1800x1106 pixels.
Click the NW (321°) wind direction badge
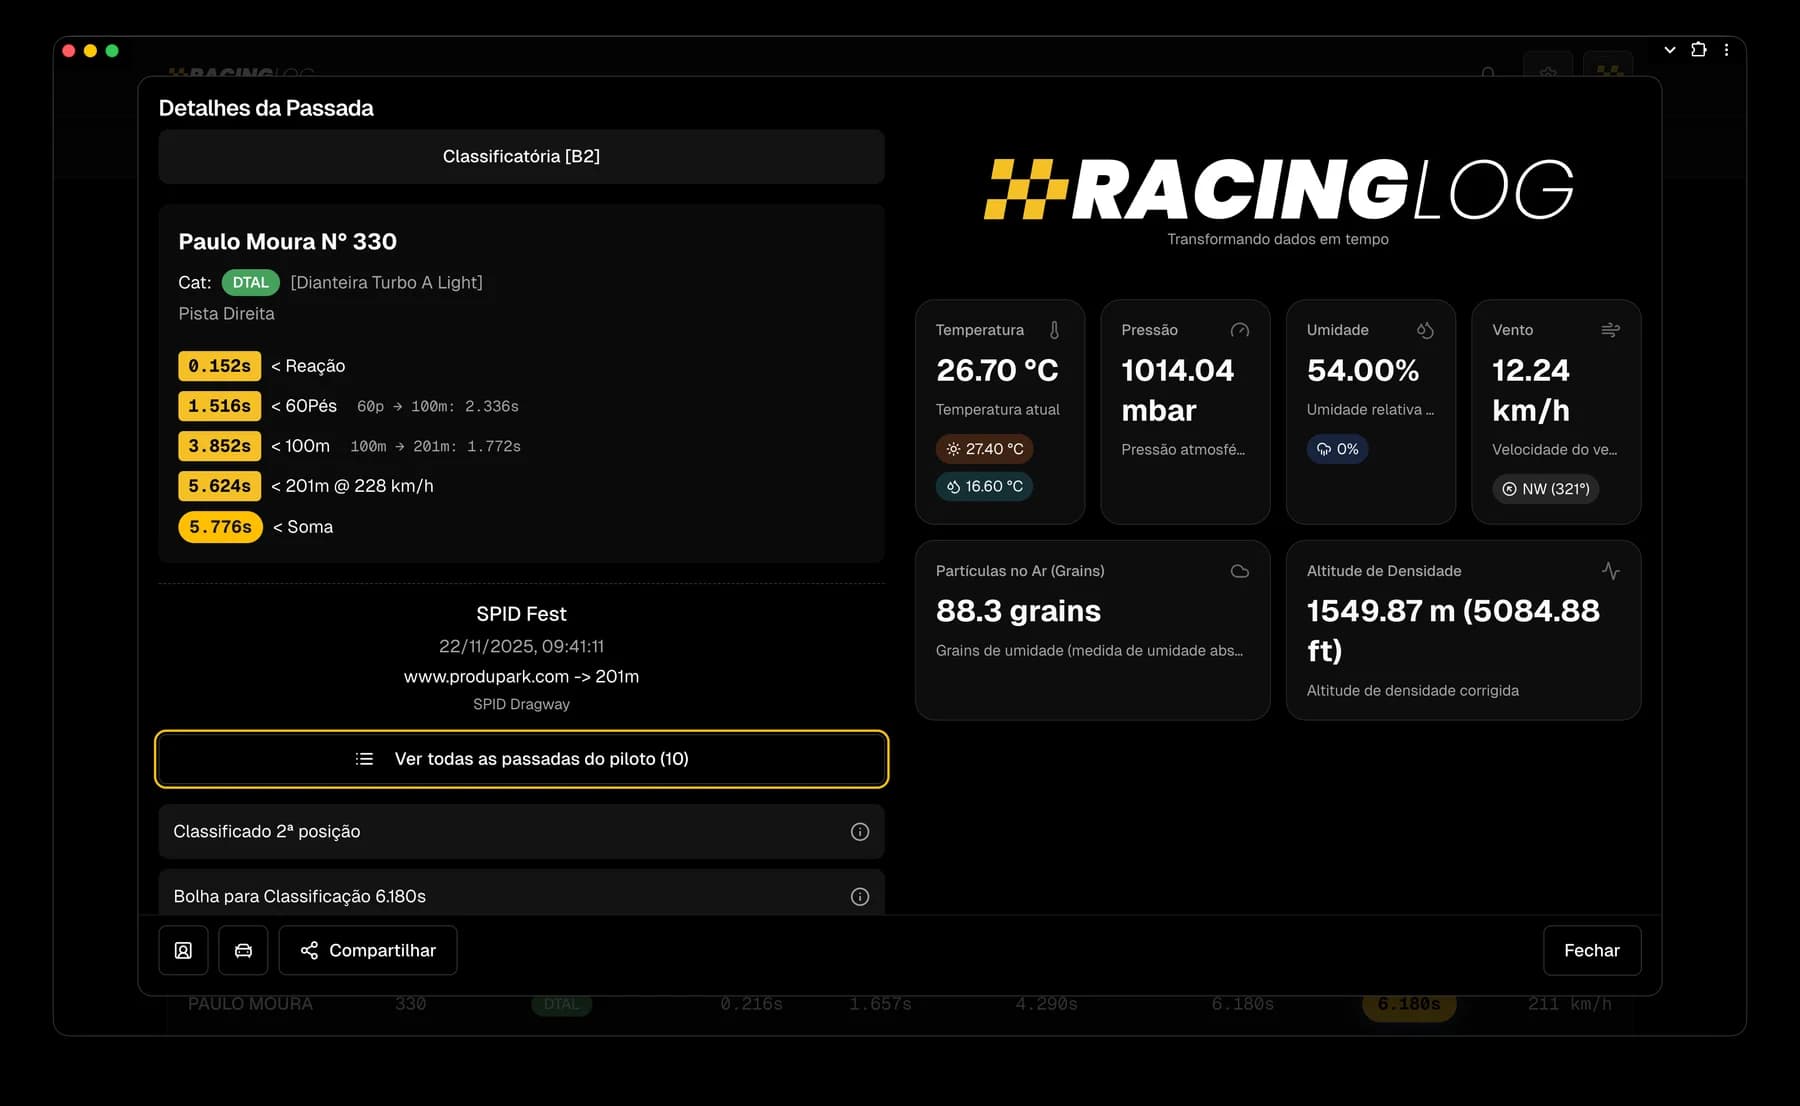(x=1546, y=489)
